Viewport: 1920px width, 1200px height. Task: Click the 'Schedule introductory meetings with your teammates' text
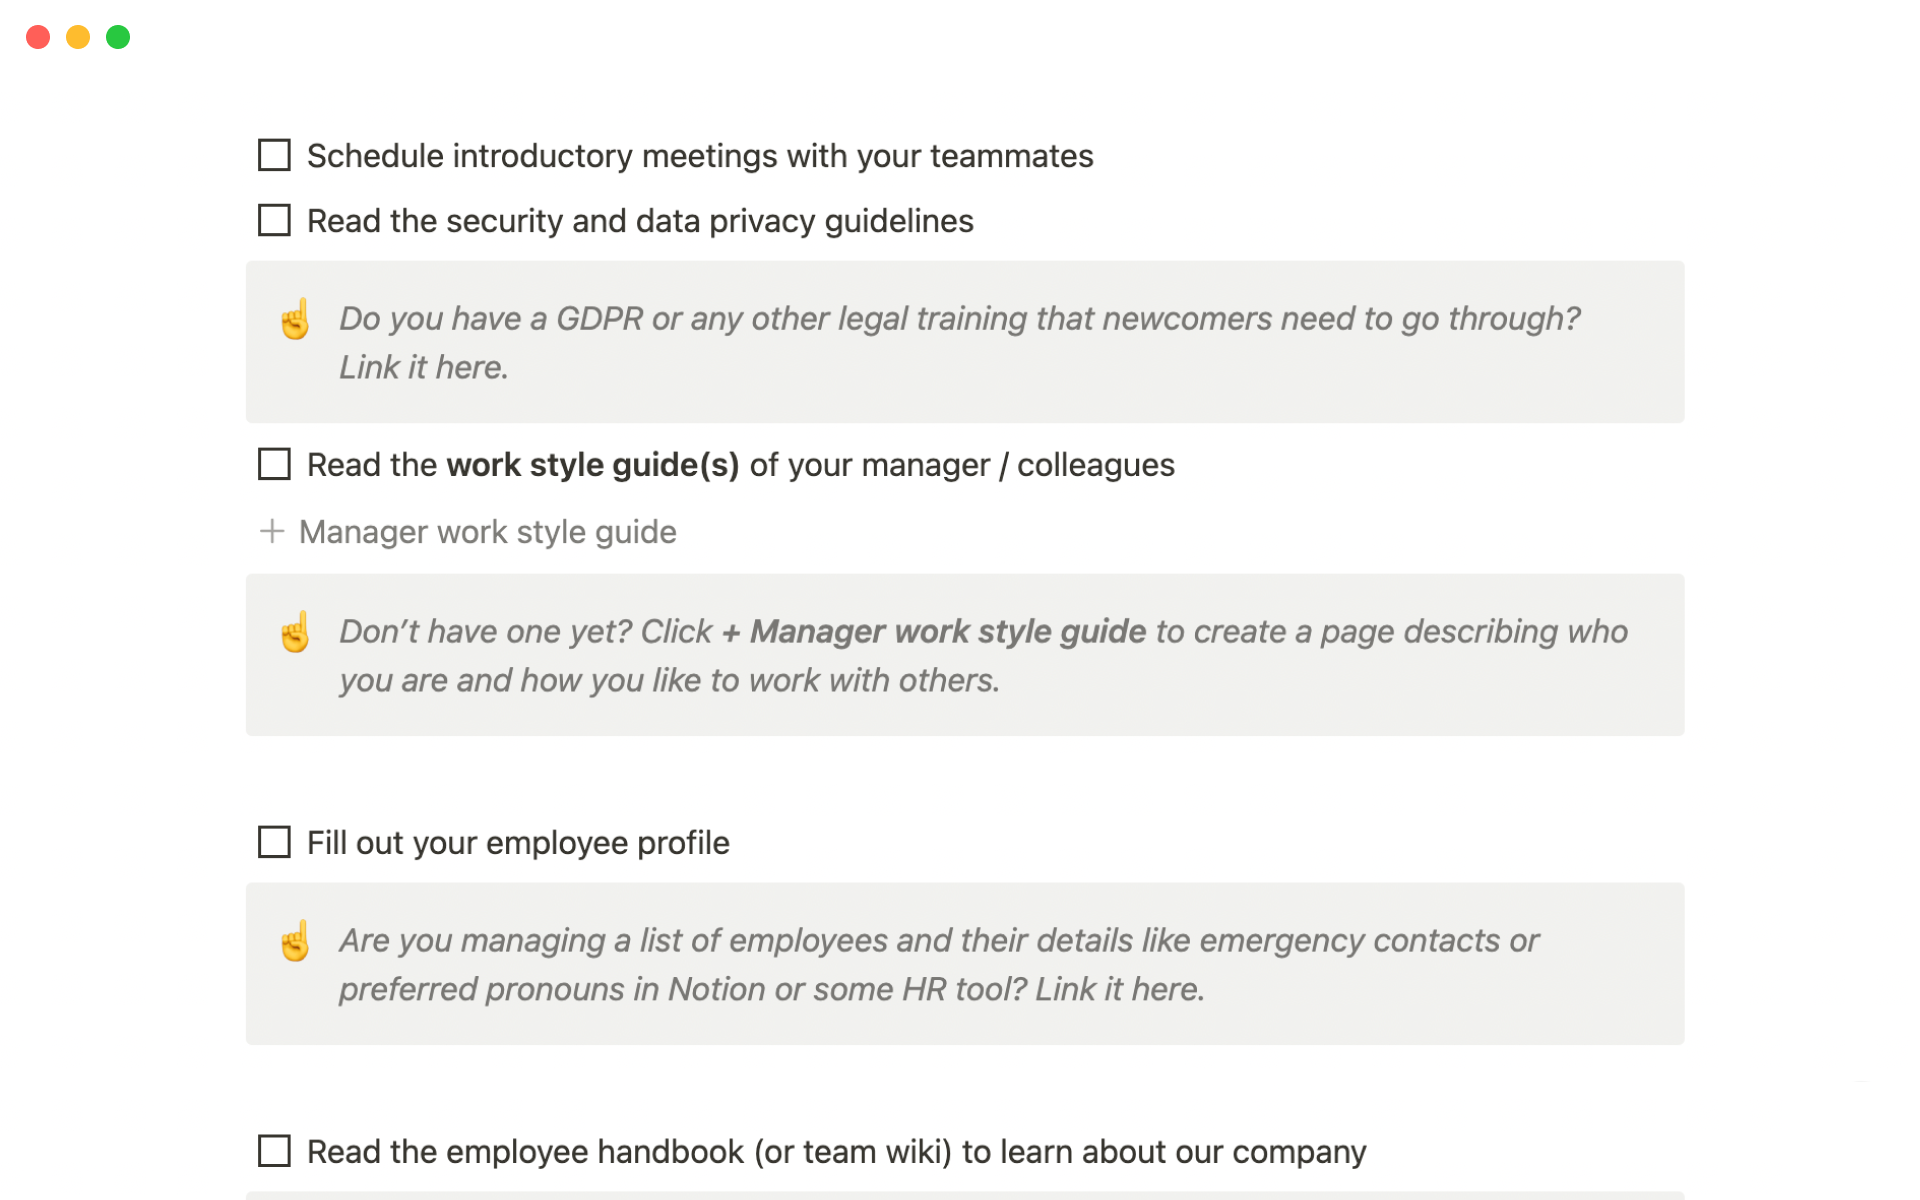click(x=699, y=156)
